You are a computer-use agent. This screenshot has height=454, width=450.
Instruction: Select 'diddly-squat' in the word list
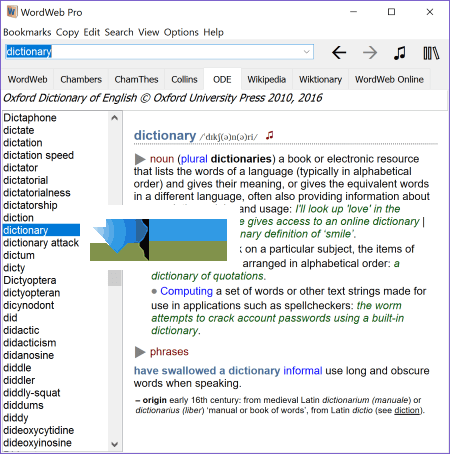32,393
